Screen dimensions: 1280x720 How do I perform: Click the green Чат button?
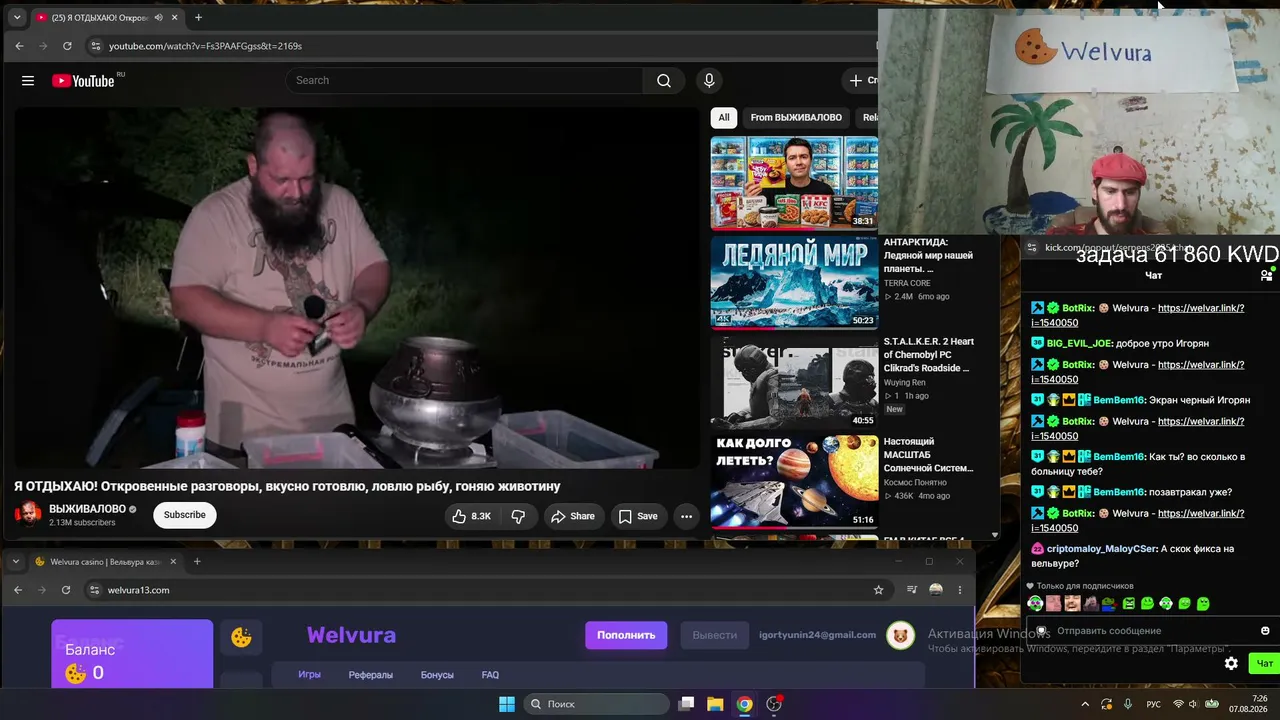click(x=1264, y=663)
